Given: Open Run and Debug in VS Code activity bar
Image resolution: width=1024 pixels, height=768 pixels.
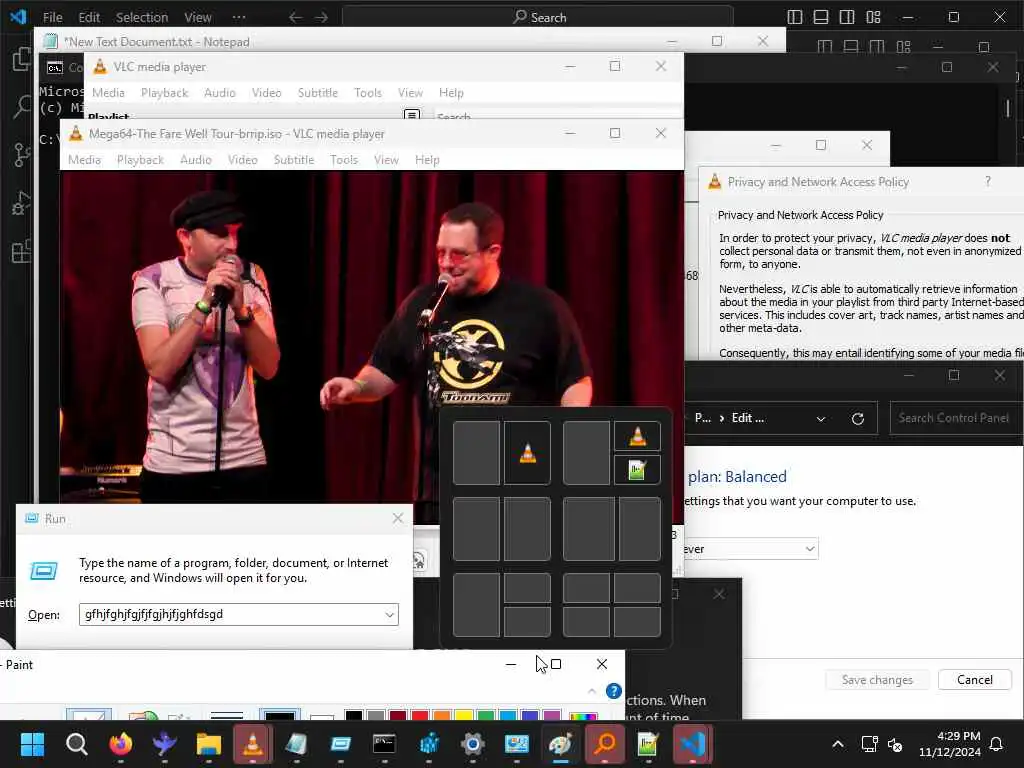Looking at the screenshot, I should [21, 203].
